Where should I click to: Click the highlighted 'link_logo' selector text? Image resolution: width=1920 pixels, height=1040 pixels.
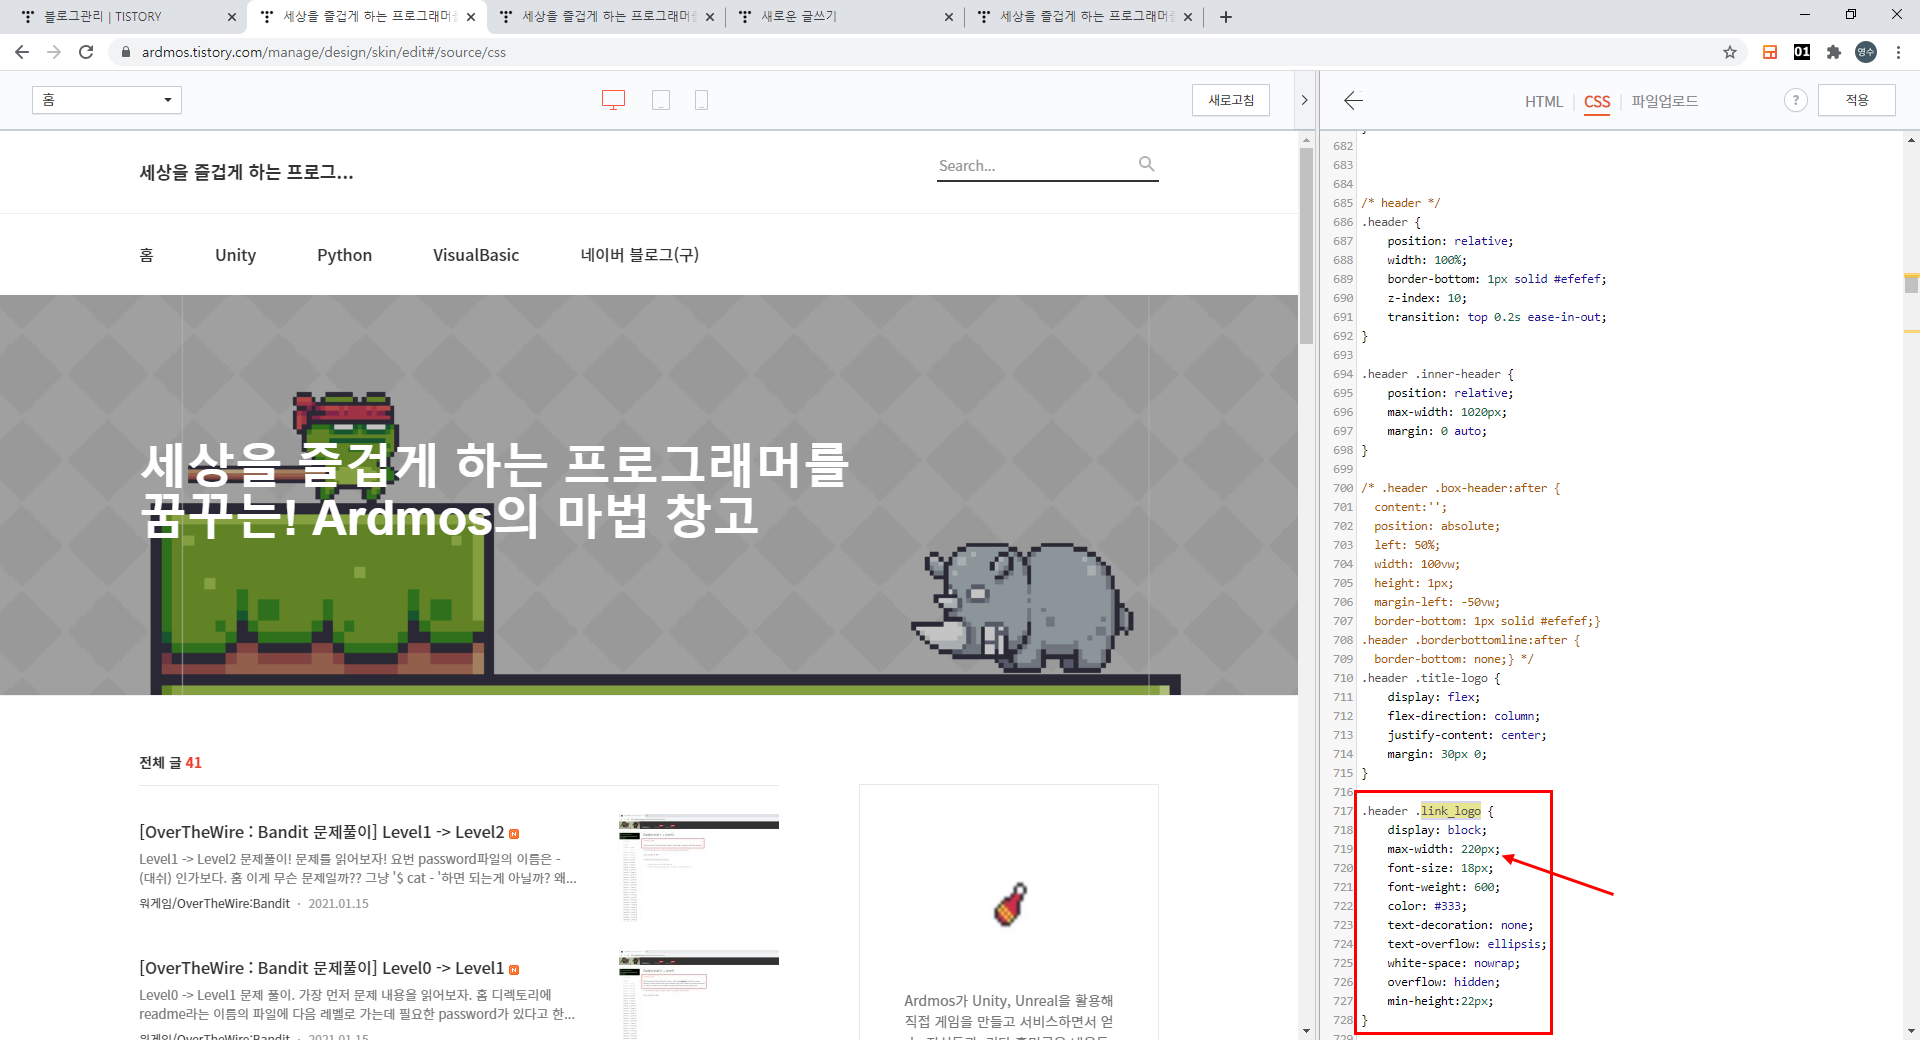point(1451,811)
